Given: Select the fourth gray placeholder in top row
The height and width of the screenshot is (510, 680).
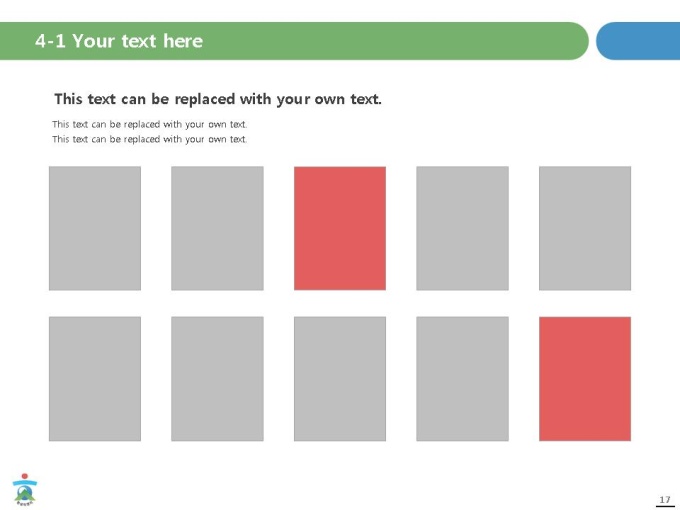Looking at the screenshot, I should pyautogui.click(x=462, y=228).
